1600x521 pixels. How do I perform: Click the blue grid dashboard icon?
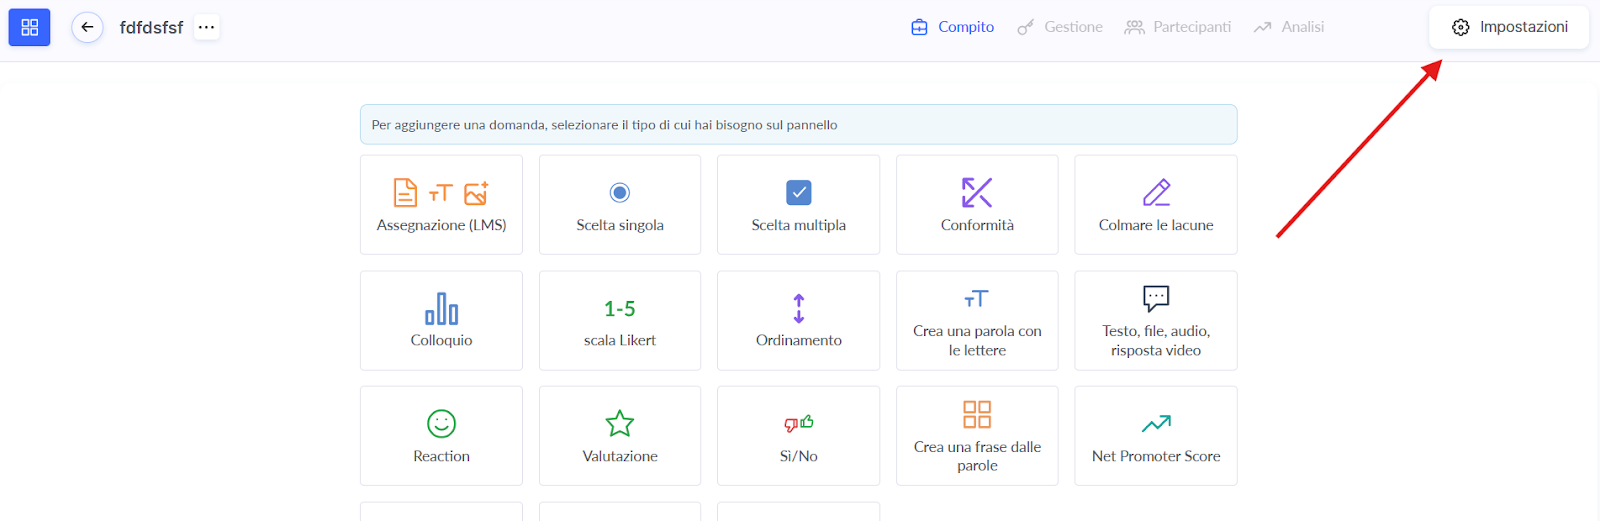pos(29,27)
